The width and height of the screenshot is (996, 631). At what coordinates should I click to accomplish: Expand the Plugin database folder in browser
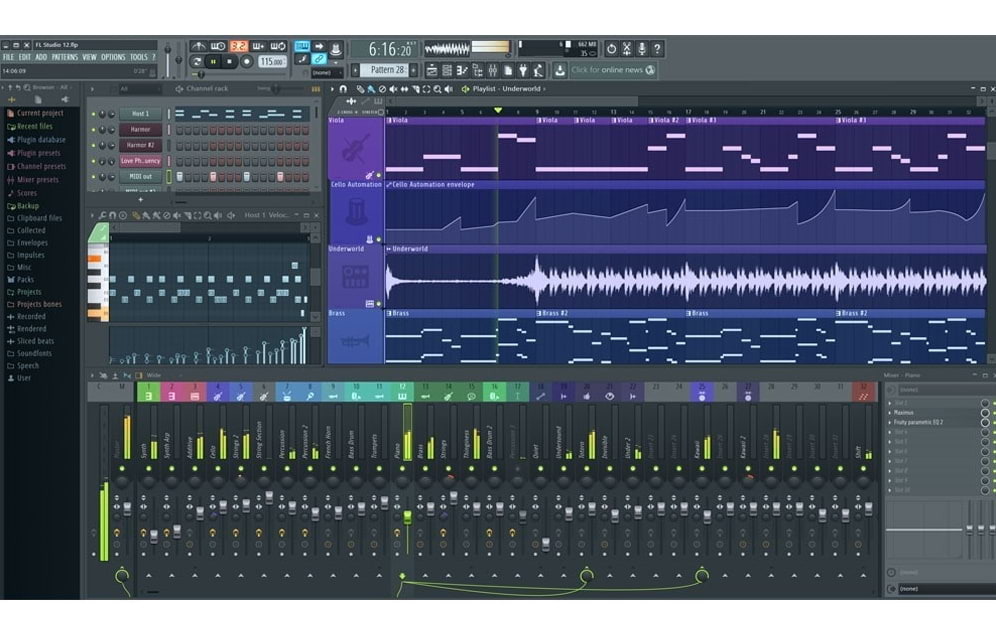pos(40,140)
